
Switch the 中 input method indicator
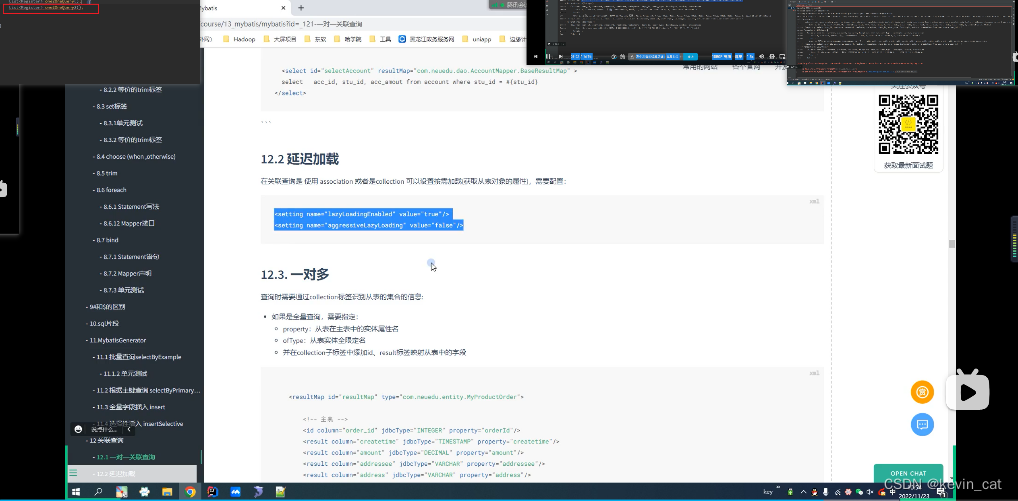tap(893, 491)
